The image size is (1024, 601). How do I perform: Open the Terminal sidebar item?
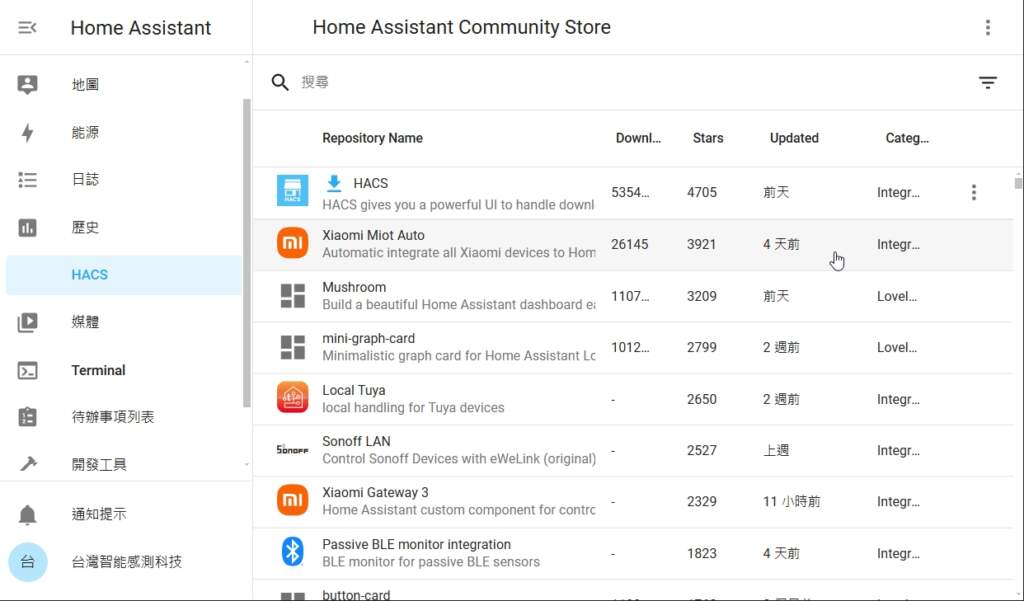point(98,370)
